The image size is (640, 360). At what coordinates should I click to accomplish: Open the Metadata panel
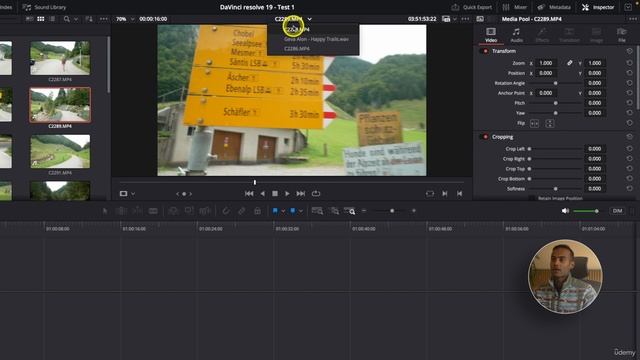click(x=554, y=7)
